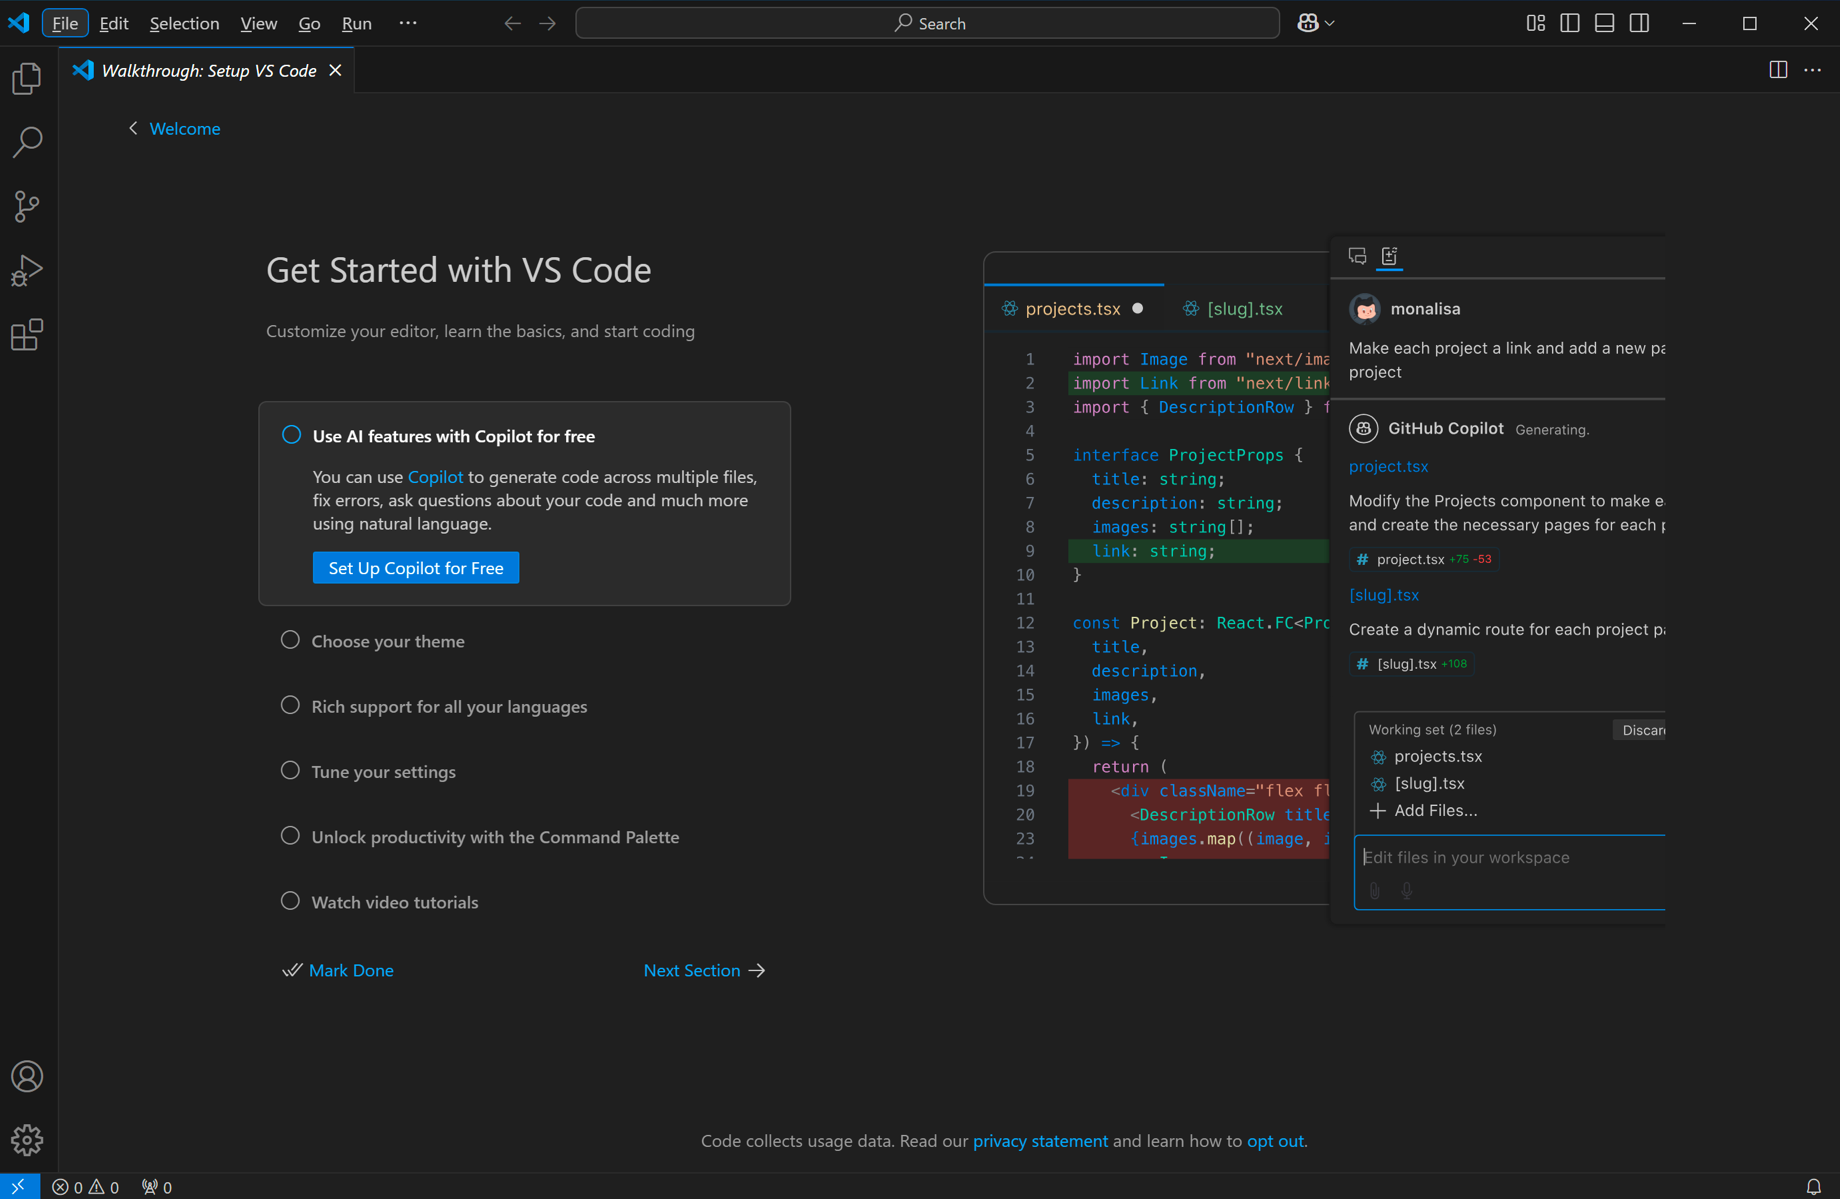Open the Extensions view
This screenshot has width=1840, height=1199.
point(27,334)
